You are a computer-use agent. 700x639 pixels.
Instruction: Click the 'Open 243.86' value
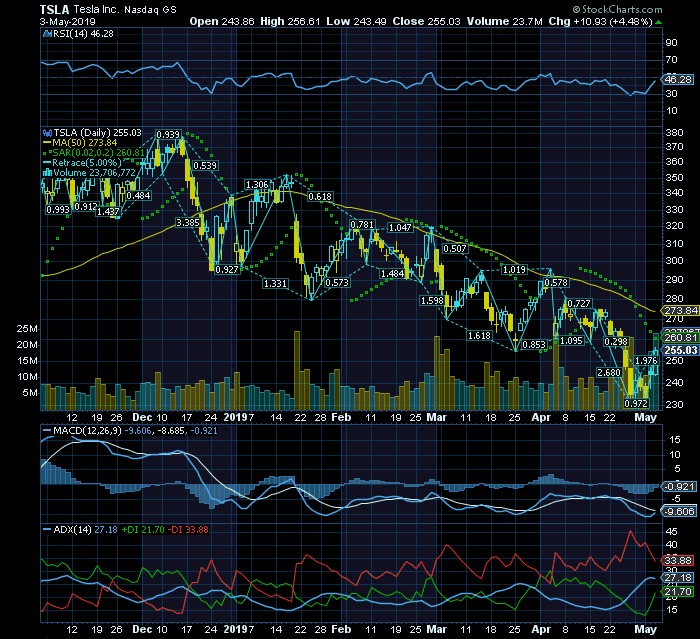coord(222,21)
